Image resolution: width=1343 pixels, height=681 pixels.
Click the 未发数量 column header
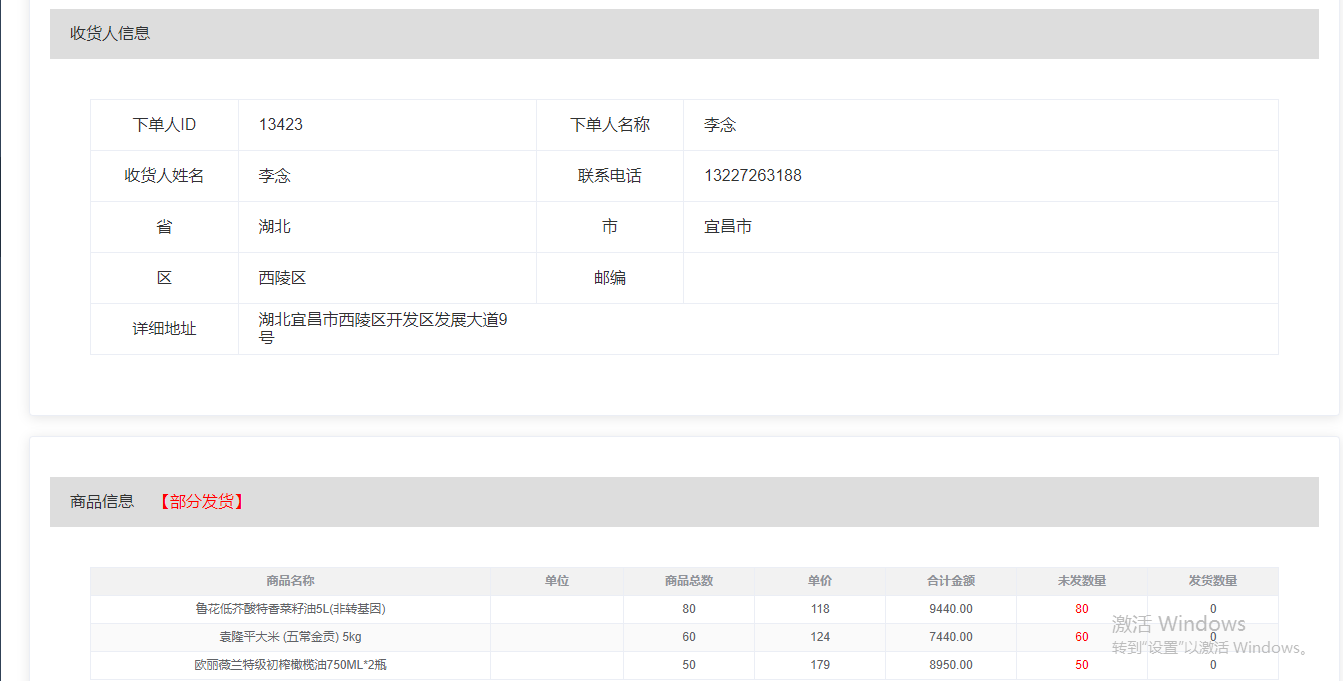click(1081, 581)
